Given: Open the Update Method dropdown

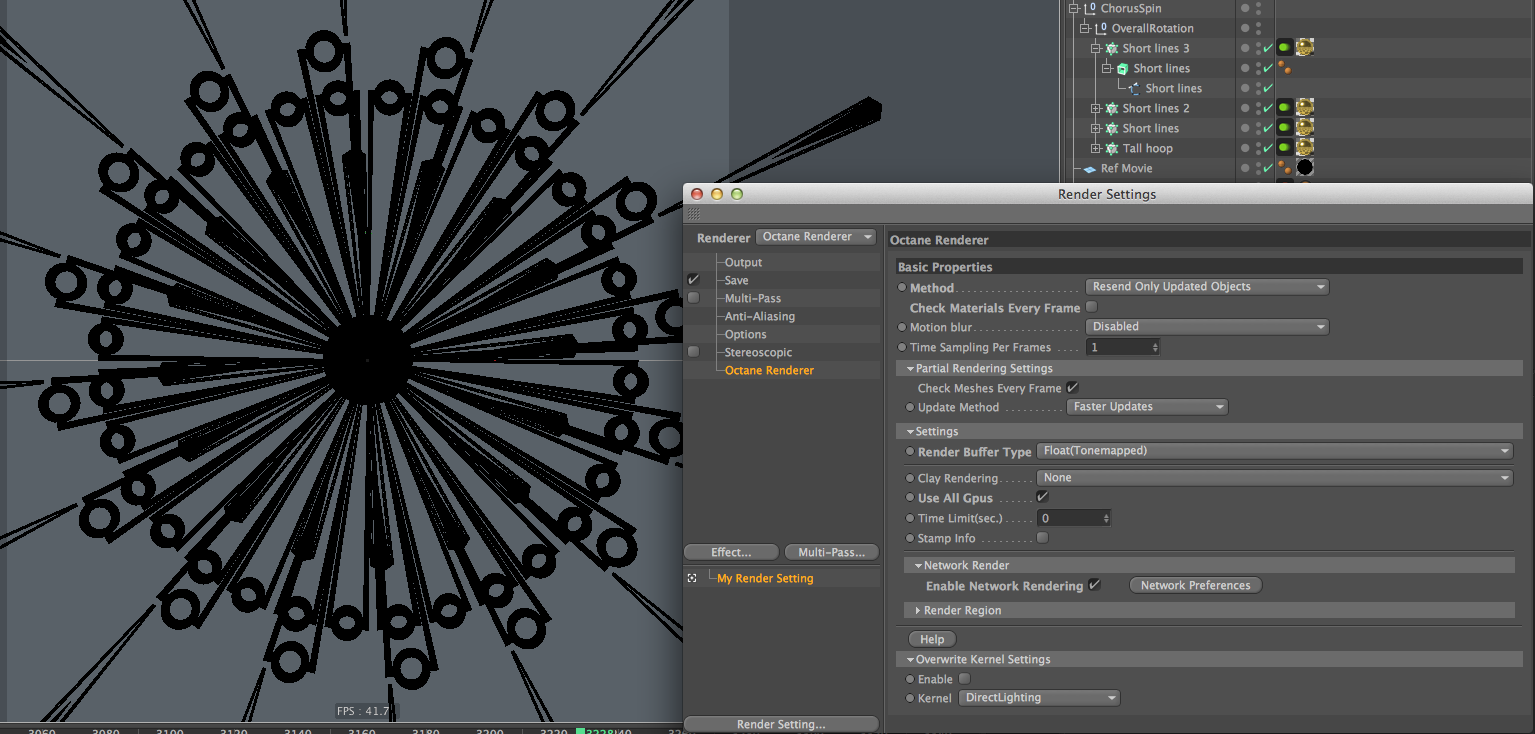Looking at the screenshot, I should (1147, 407).
